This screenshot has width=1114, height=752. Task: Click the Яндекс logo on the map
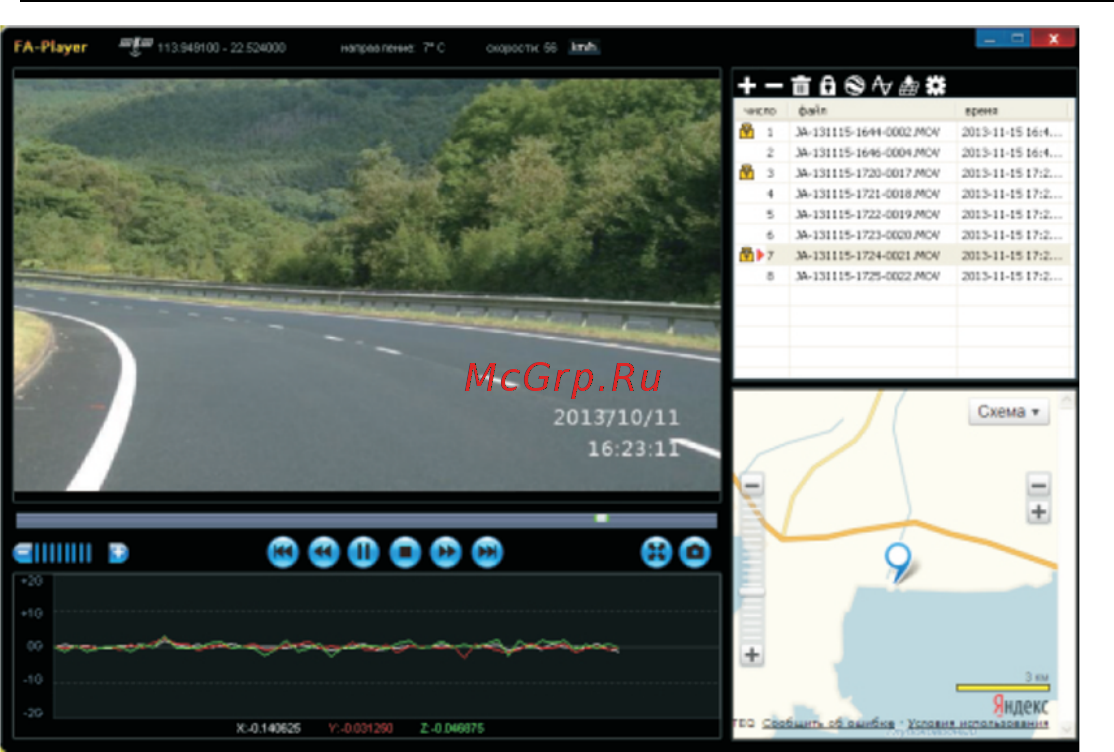pos(1020,705)
